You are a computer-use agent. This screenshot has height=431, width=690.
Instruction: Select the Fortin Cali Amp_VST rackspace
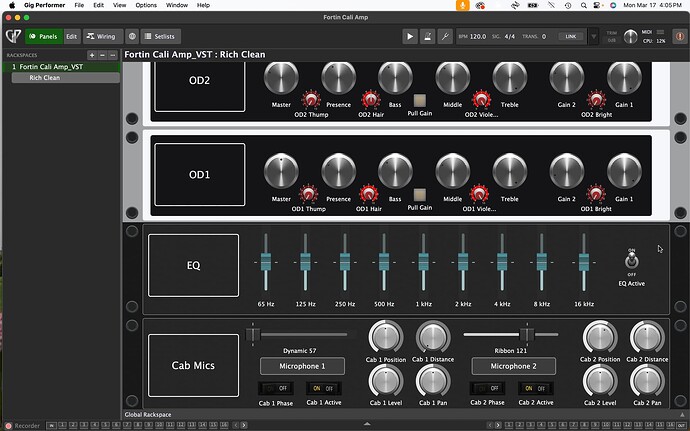coord(61,67)
